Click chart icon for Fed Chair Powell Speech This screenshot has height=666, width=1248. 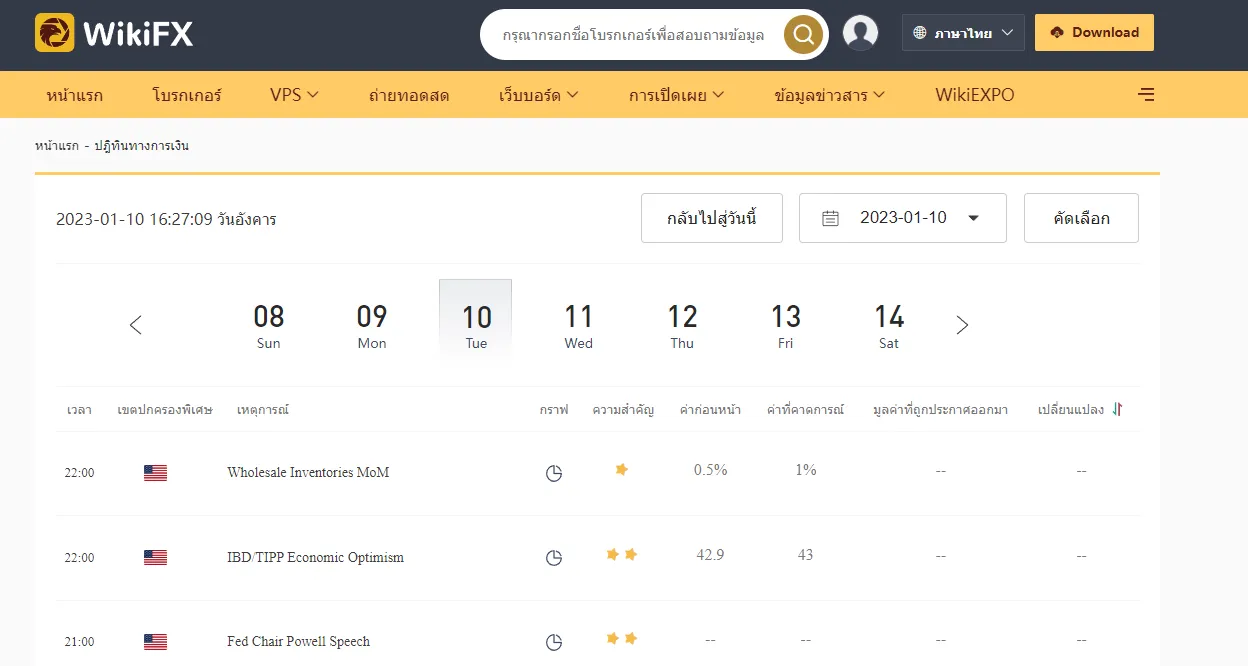pos(554,642)
